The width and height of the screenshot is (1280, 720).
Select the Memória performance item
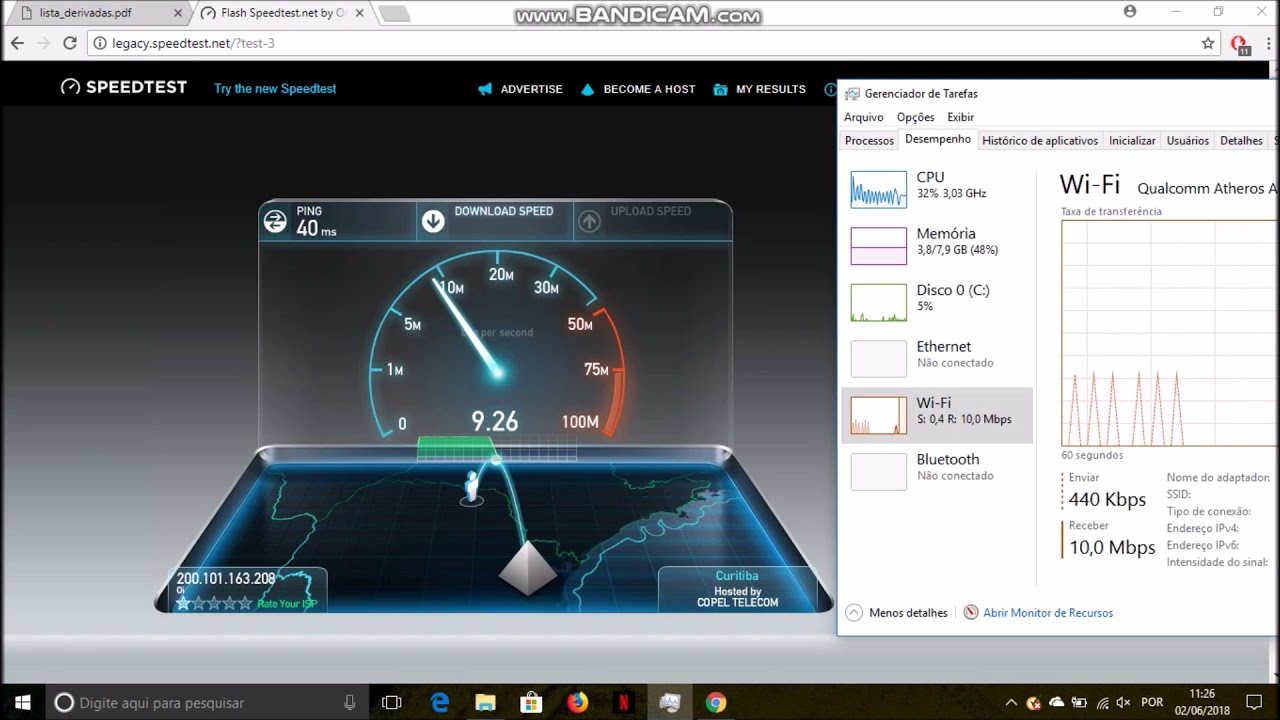(x=937, y=245)
